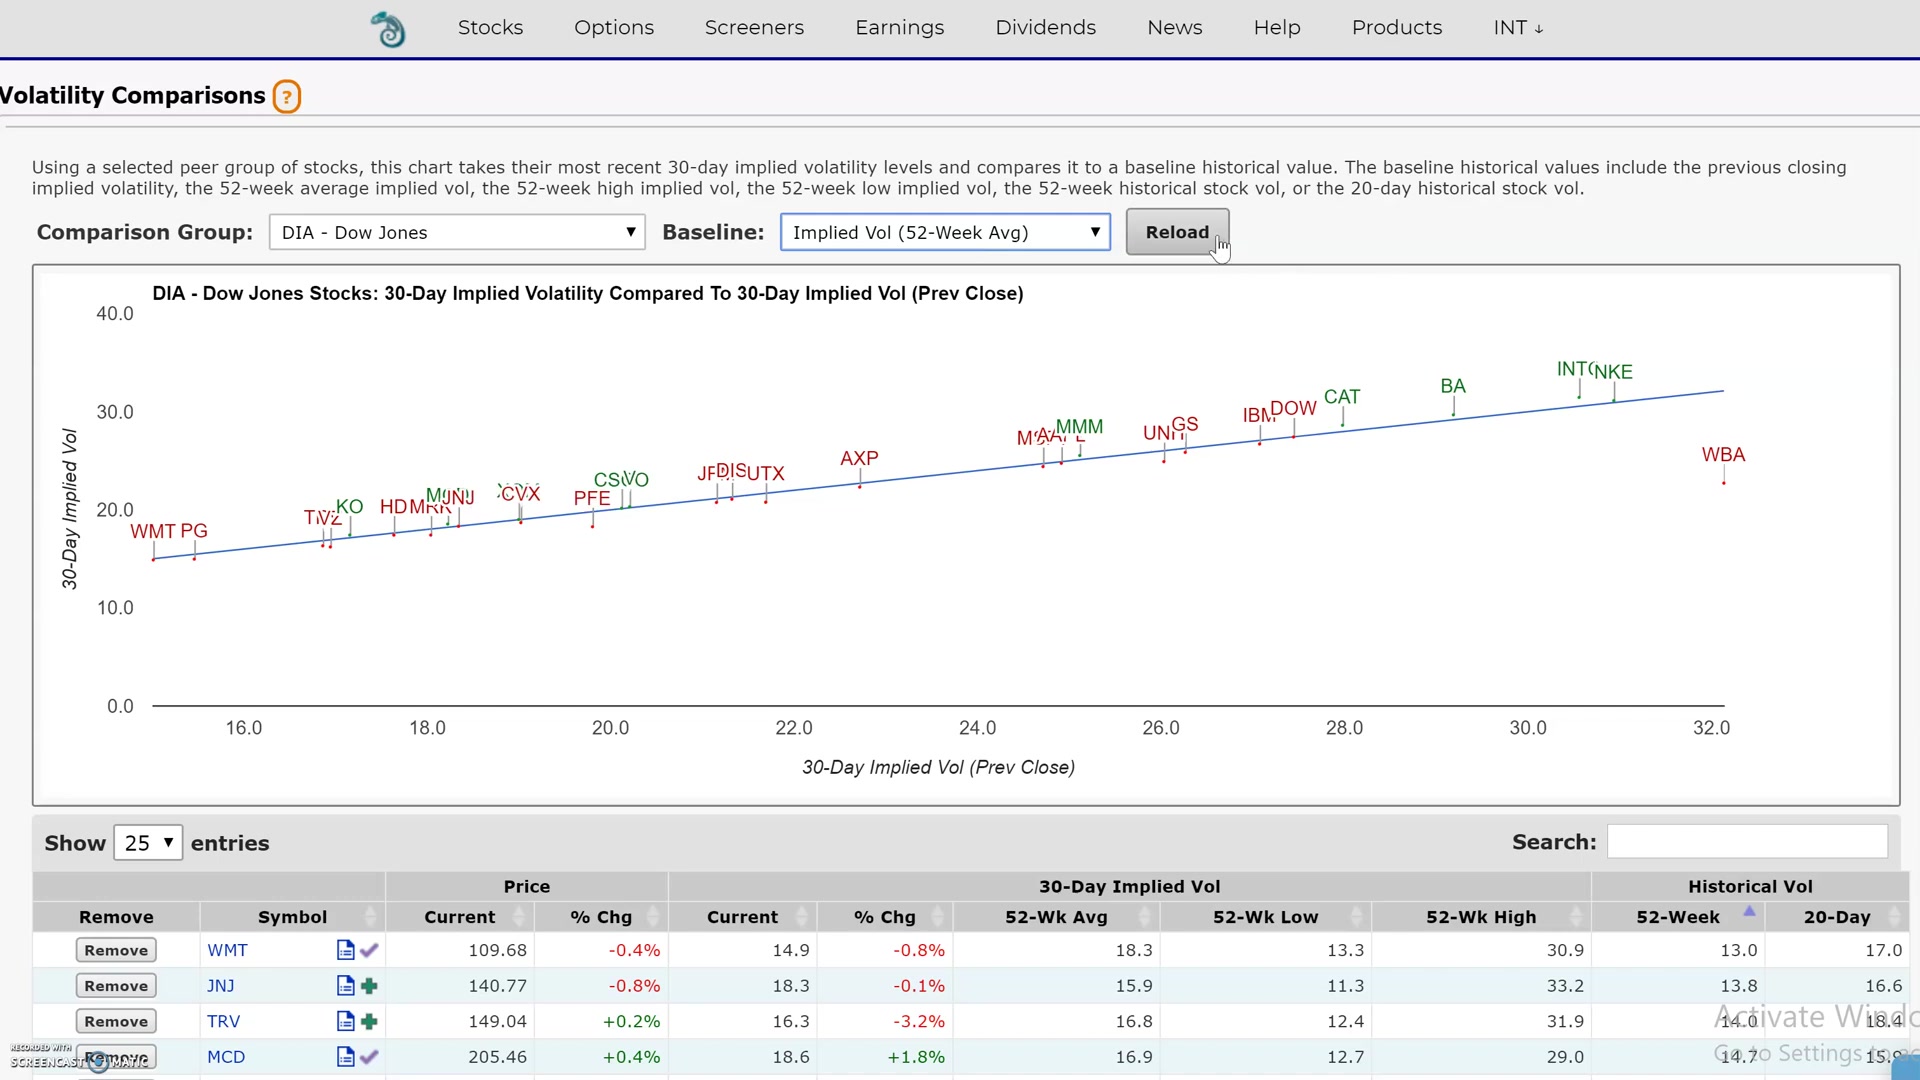Screen dimensions: 1920x1080
Task: Open the document icon next to WMT
Action: [x=345, y=950]
